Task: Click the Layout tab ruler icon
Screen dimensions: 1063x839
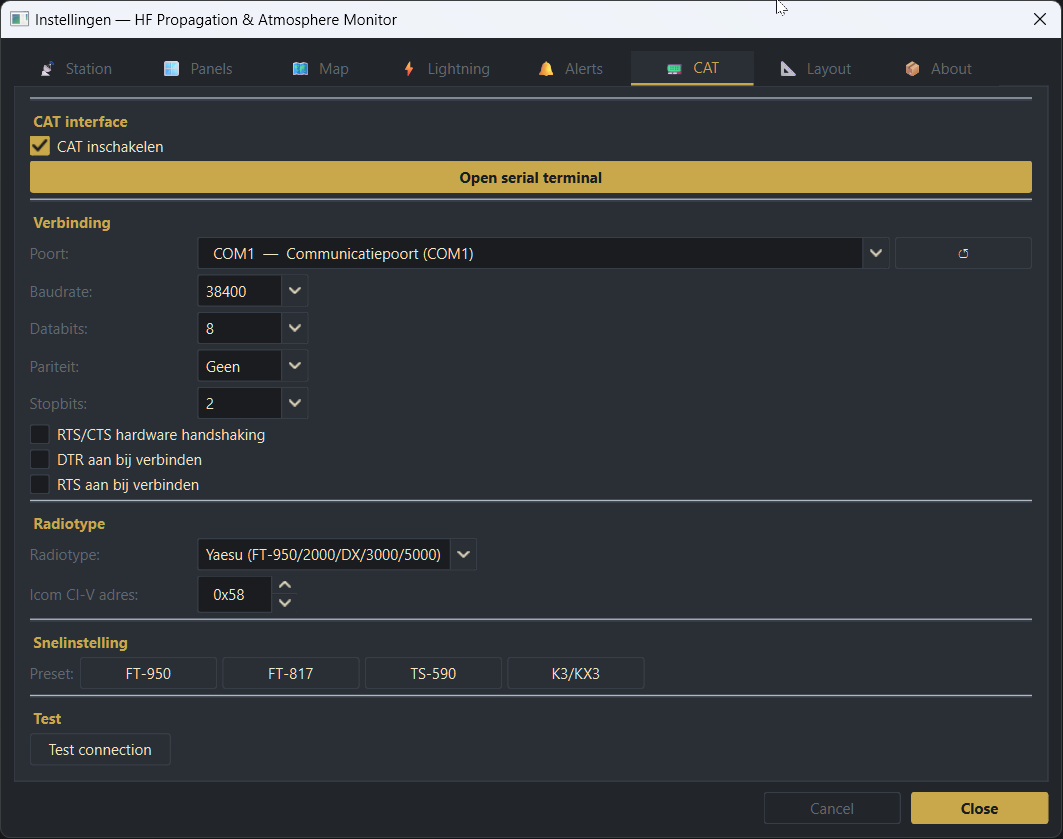Action: (788, 68)
